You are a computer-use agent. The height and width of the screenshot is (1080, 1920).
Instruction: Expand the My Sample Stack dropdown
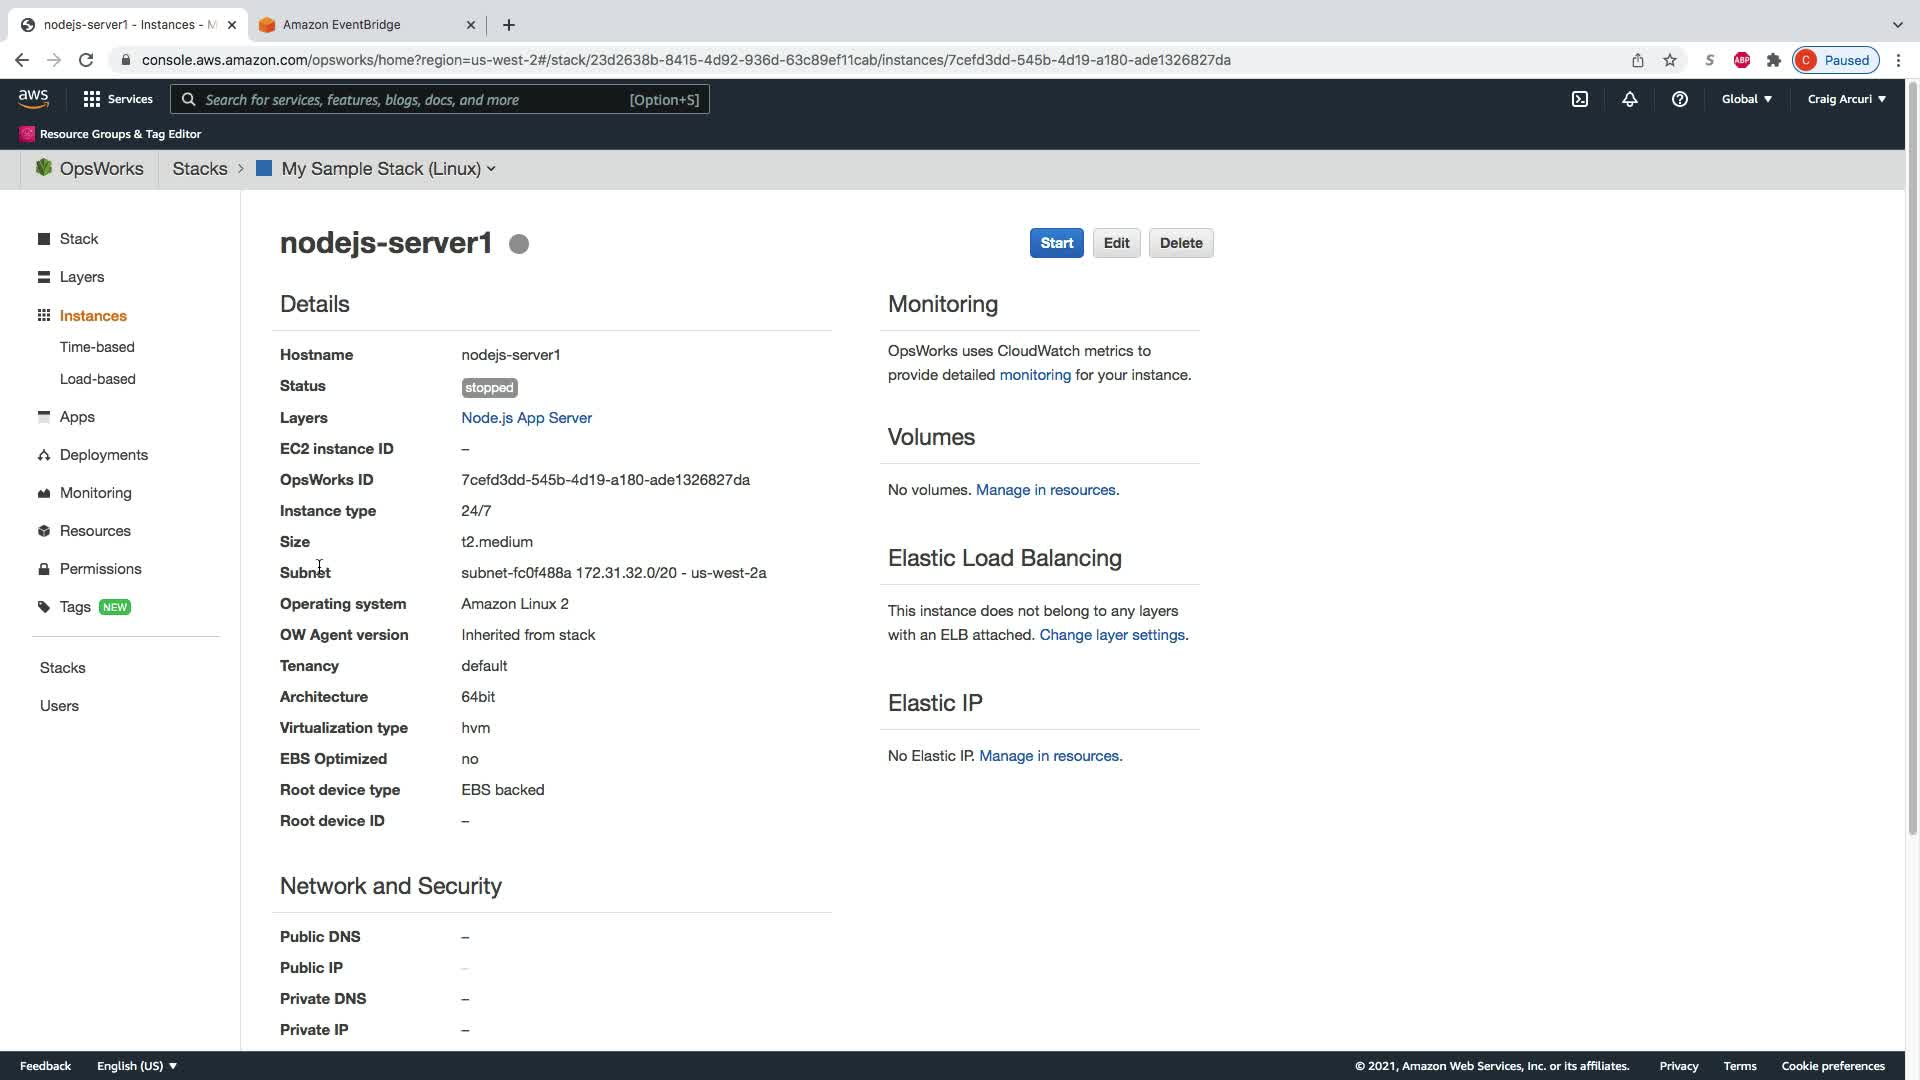388,169
